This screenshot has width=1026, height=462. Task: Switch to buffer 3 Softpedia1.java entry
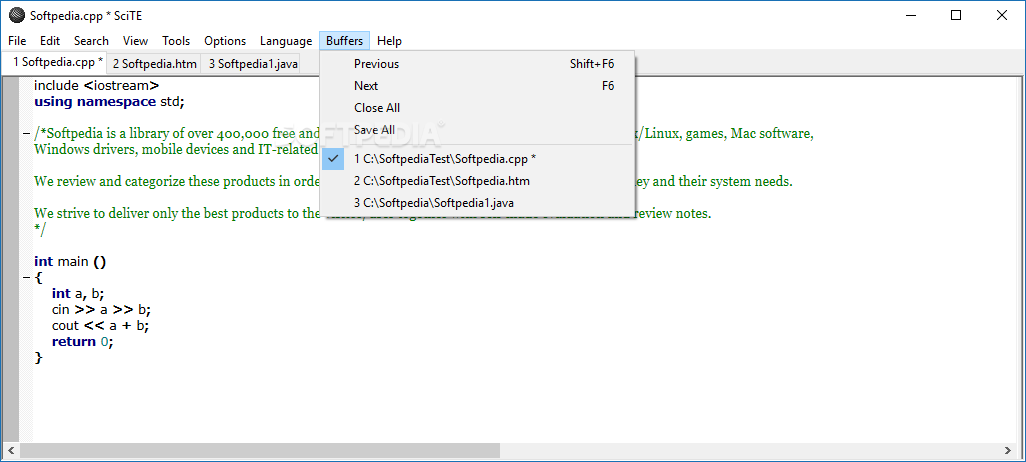[477, 203]
